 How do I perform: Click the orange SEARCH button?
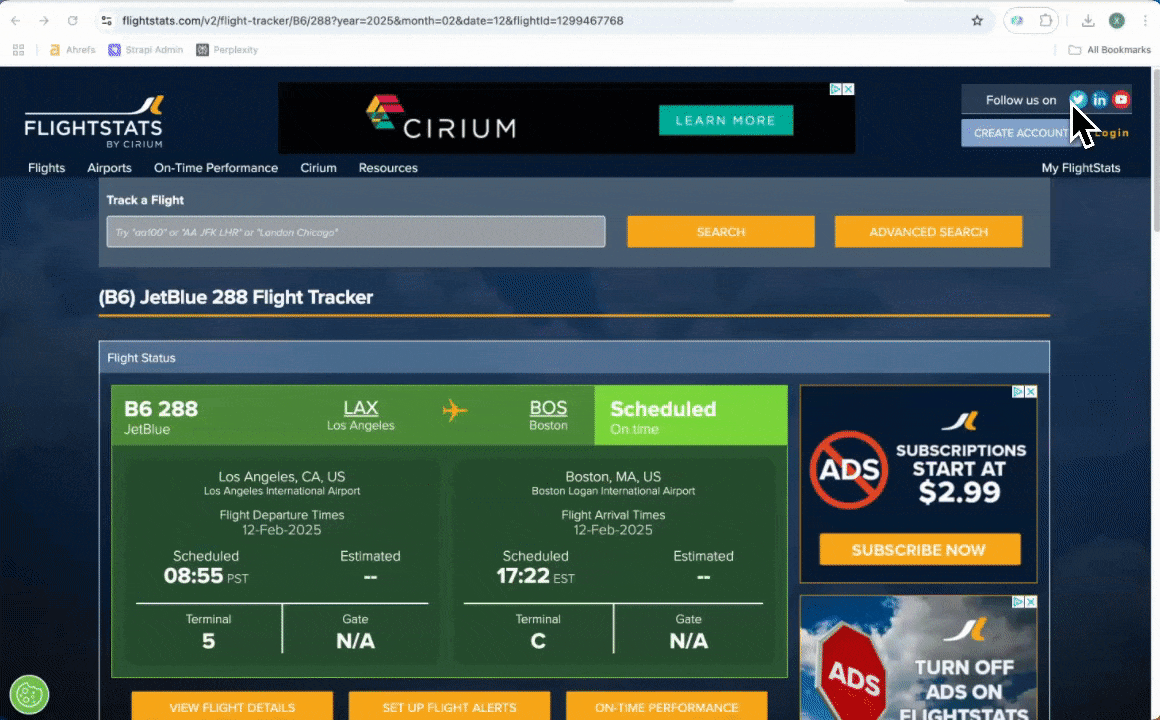point(721,232)
